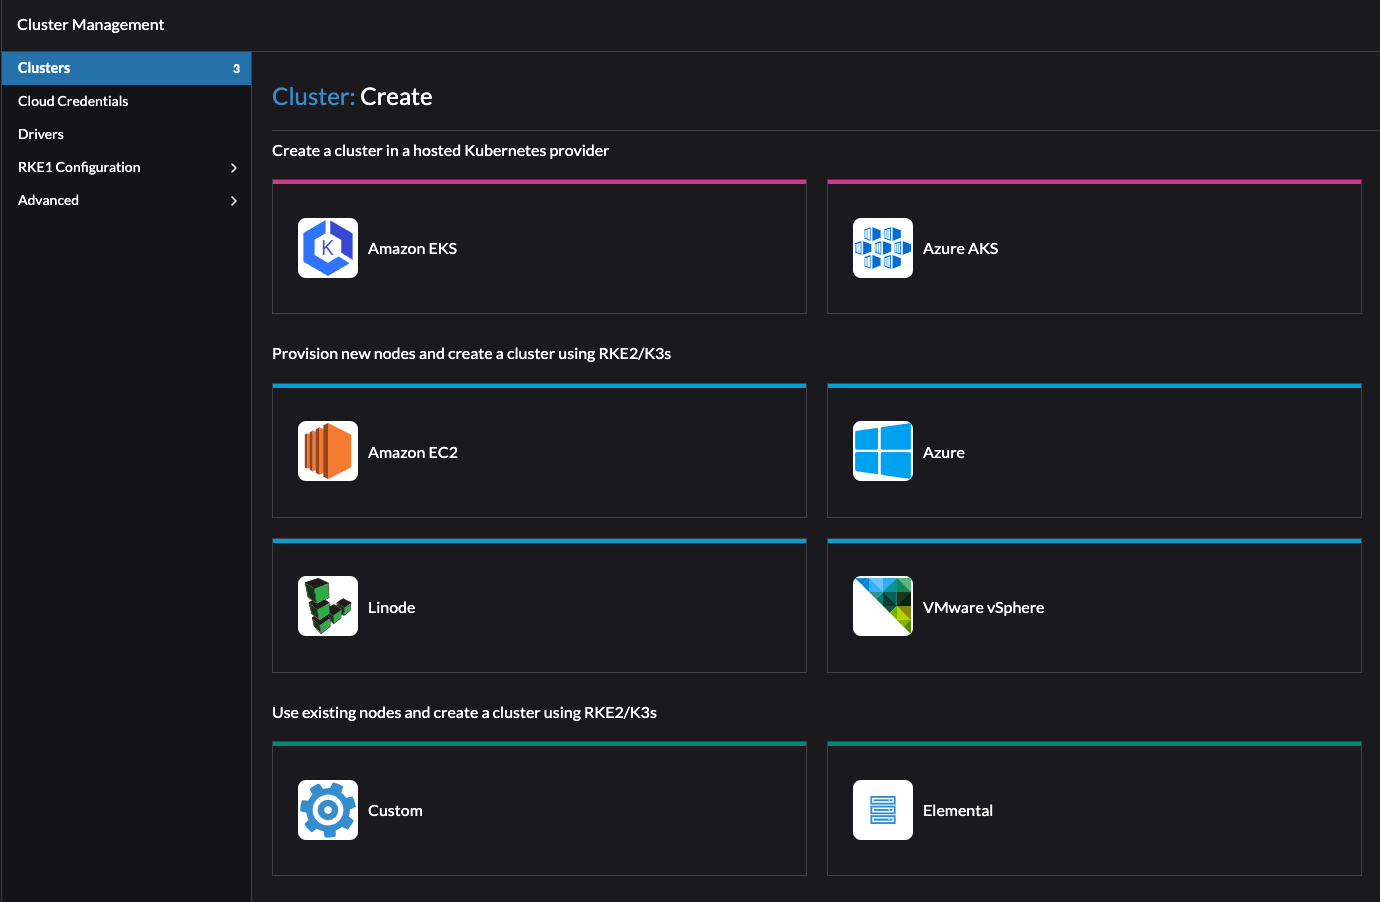Click the Azure Windows logo icon
1380x902 pixels.
(883, 451)
